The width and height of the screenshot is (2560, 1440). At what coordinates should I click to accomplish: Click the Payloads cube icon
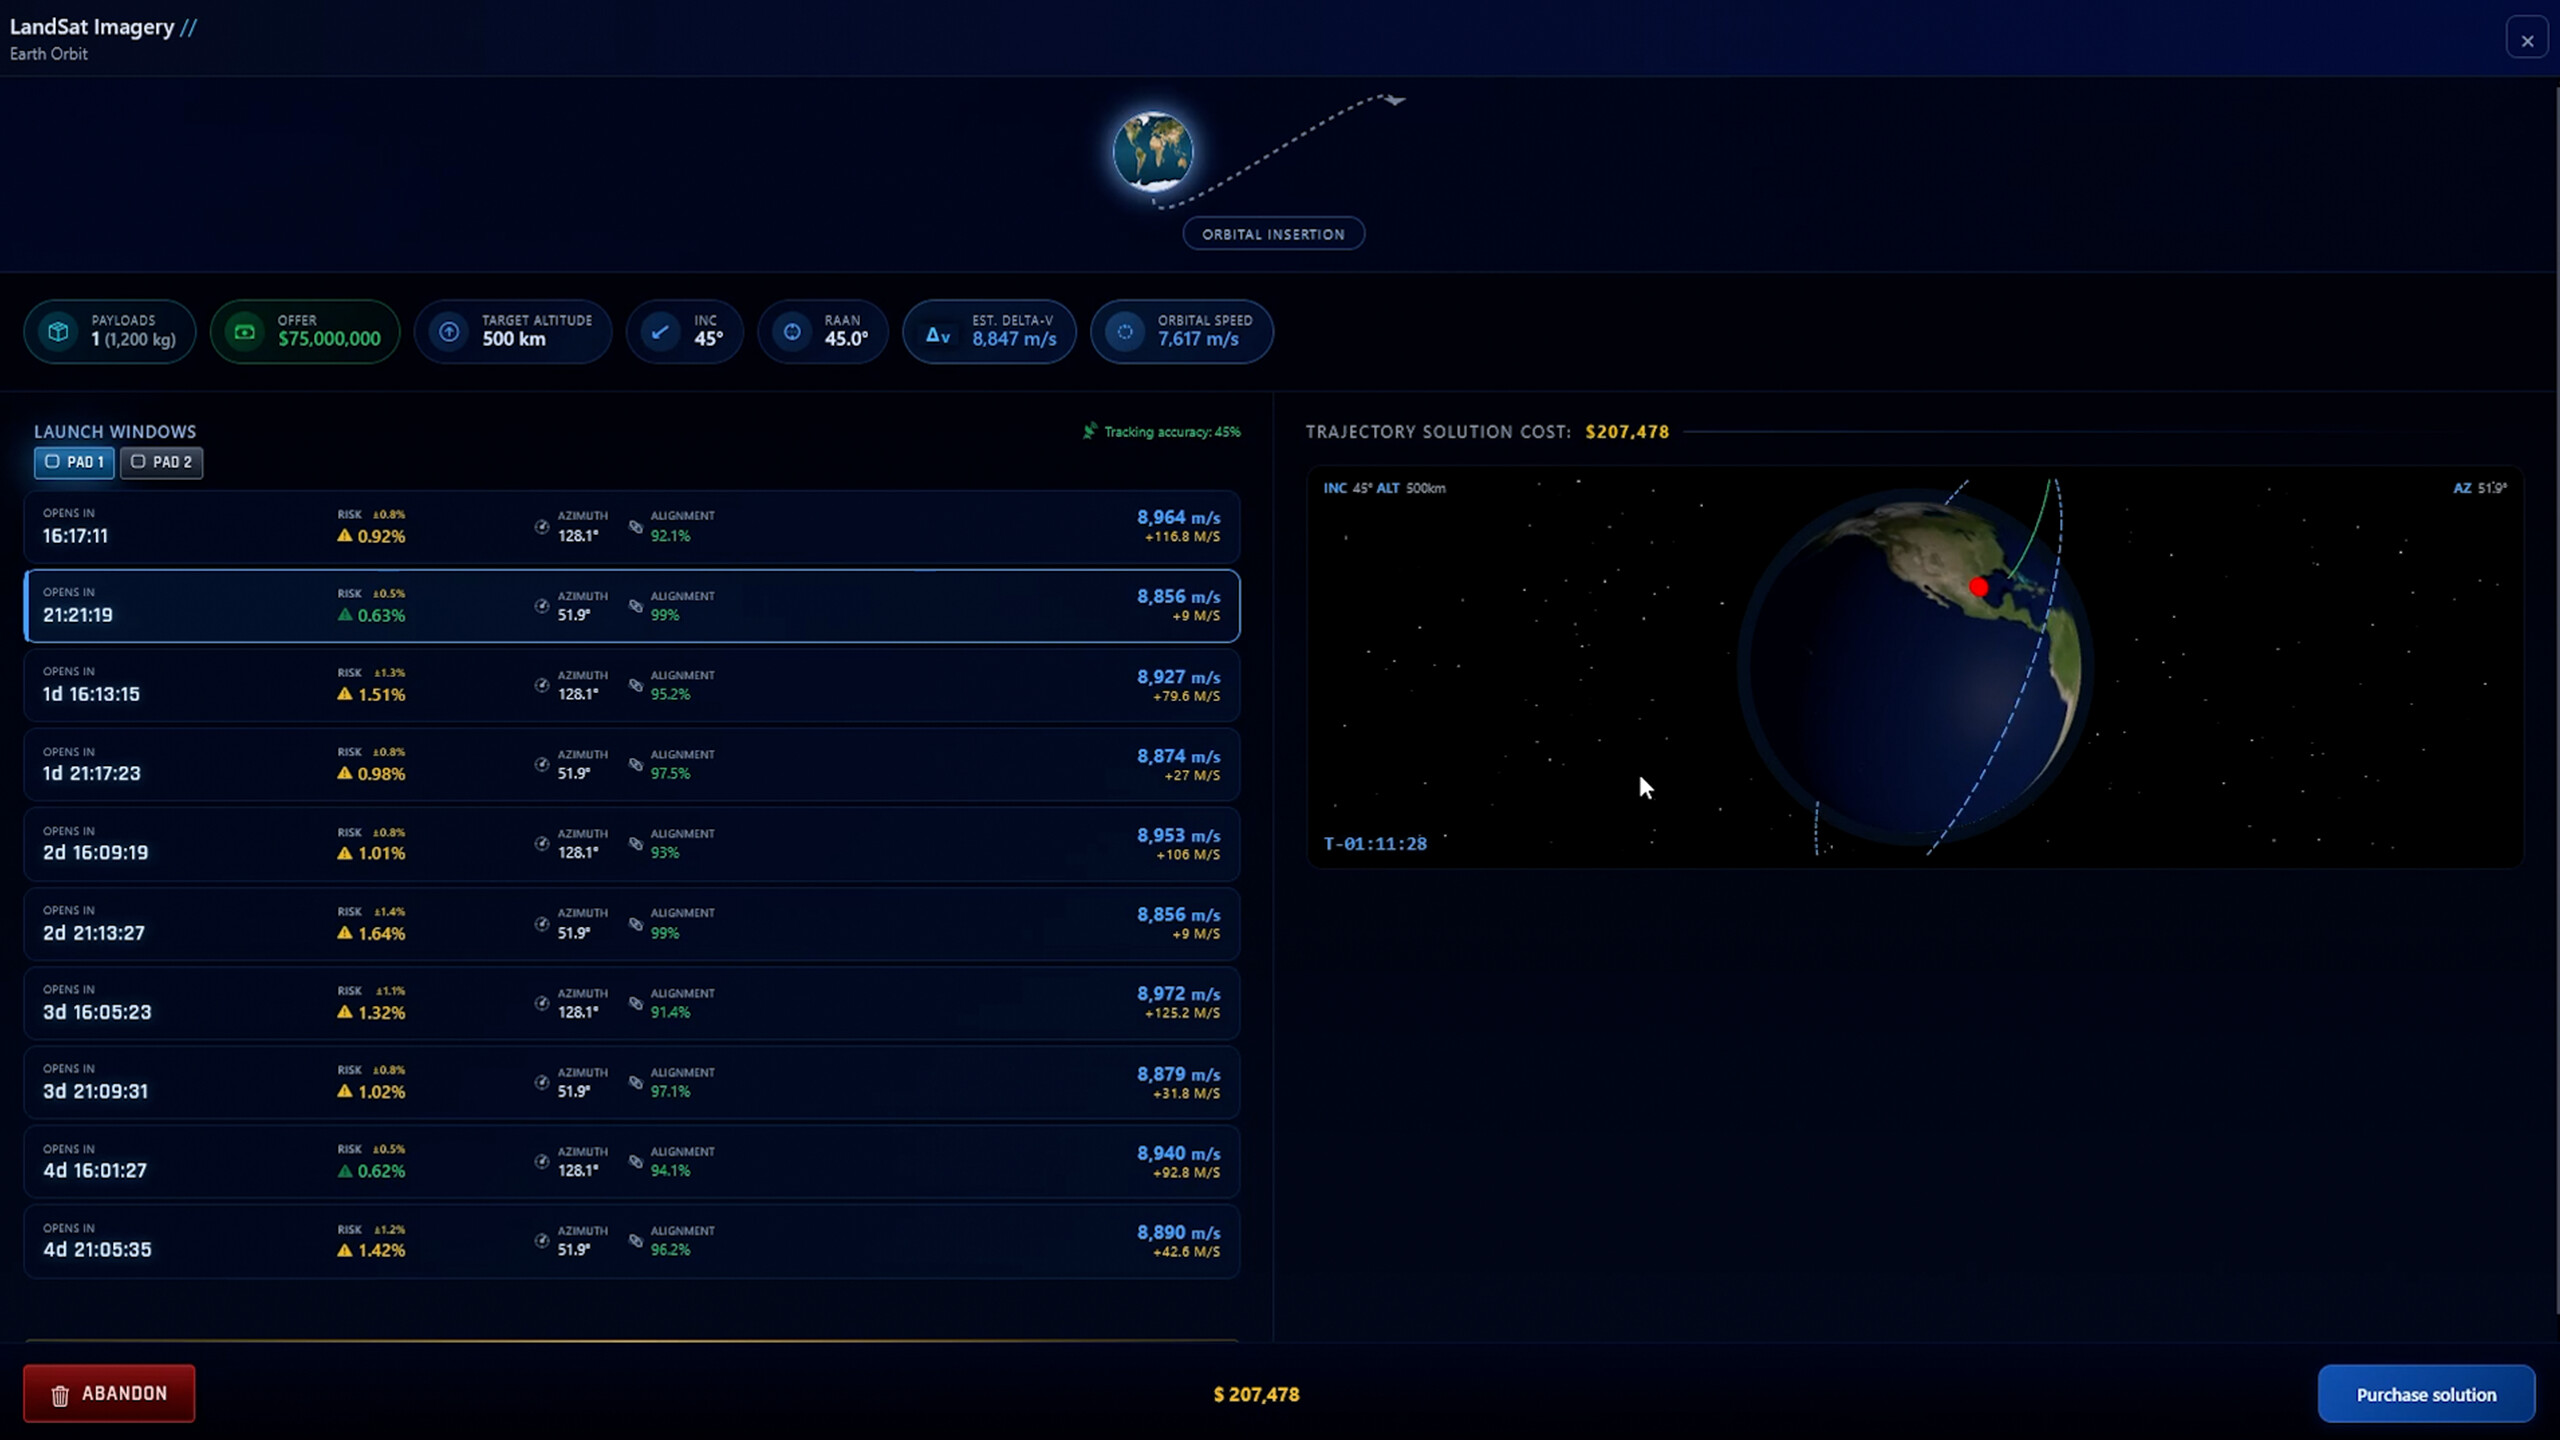tap(58, 331)
